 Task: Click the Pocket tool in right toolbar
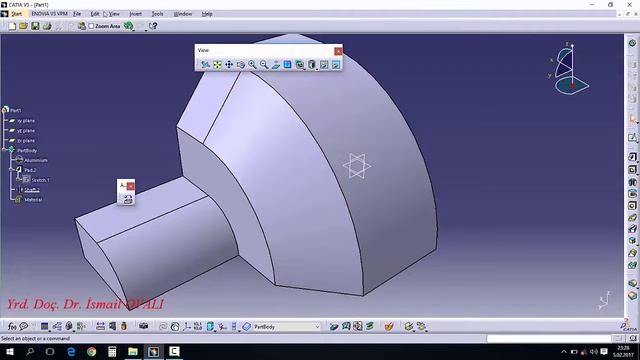[x=632, y=169]
